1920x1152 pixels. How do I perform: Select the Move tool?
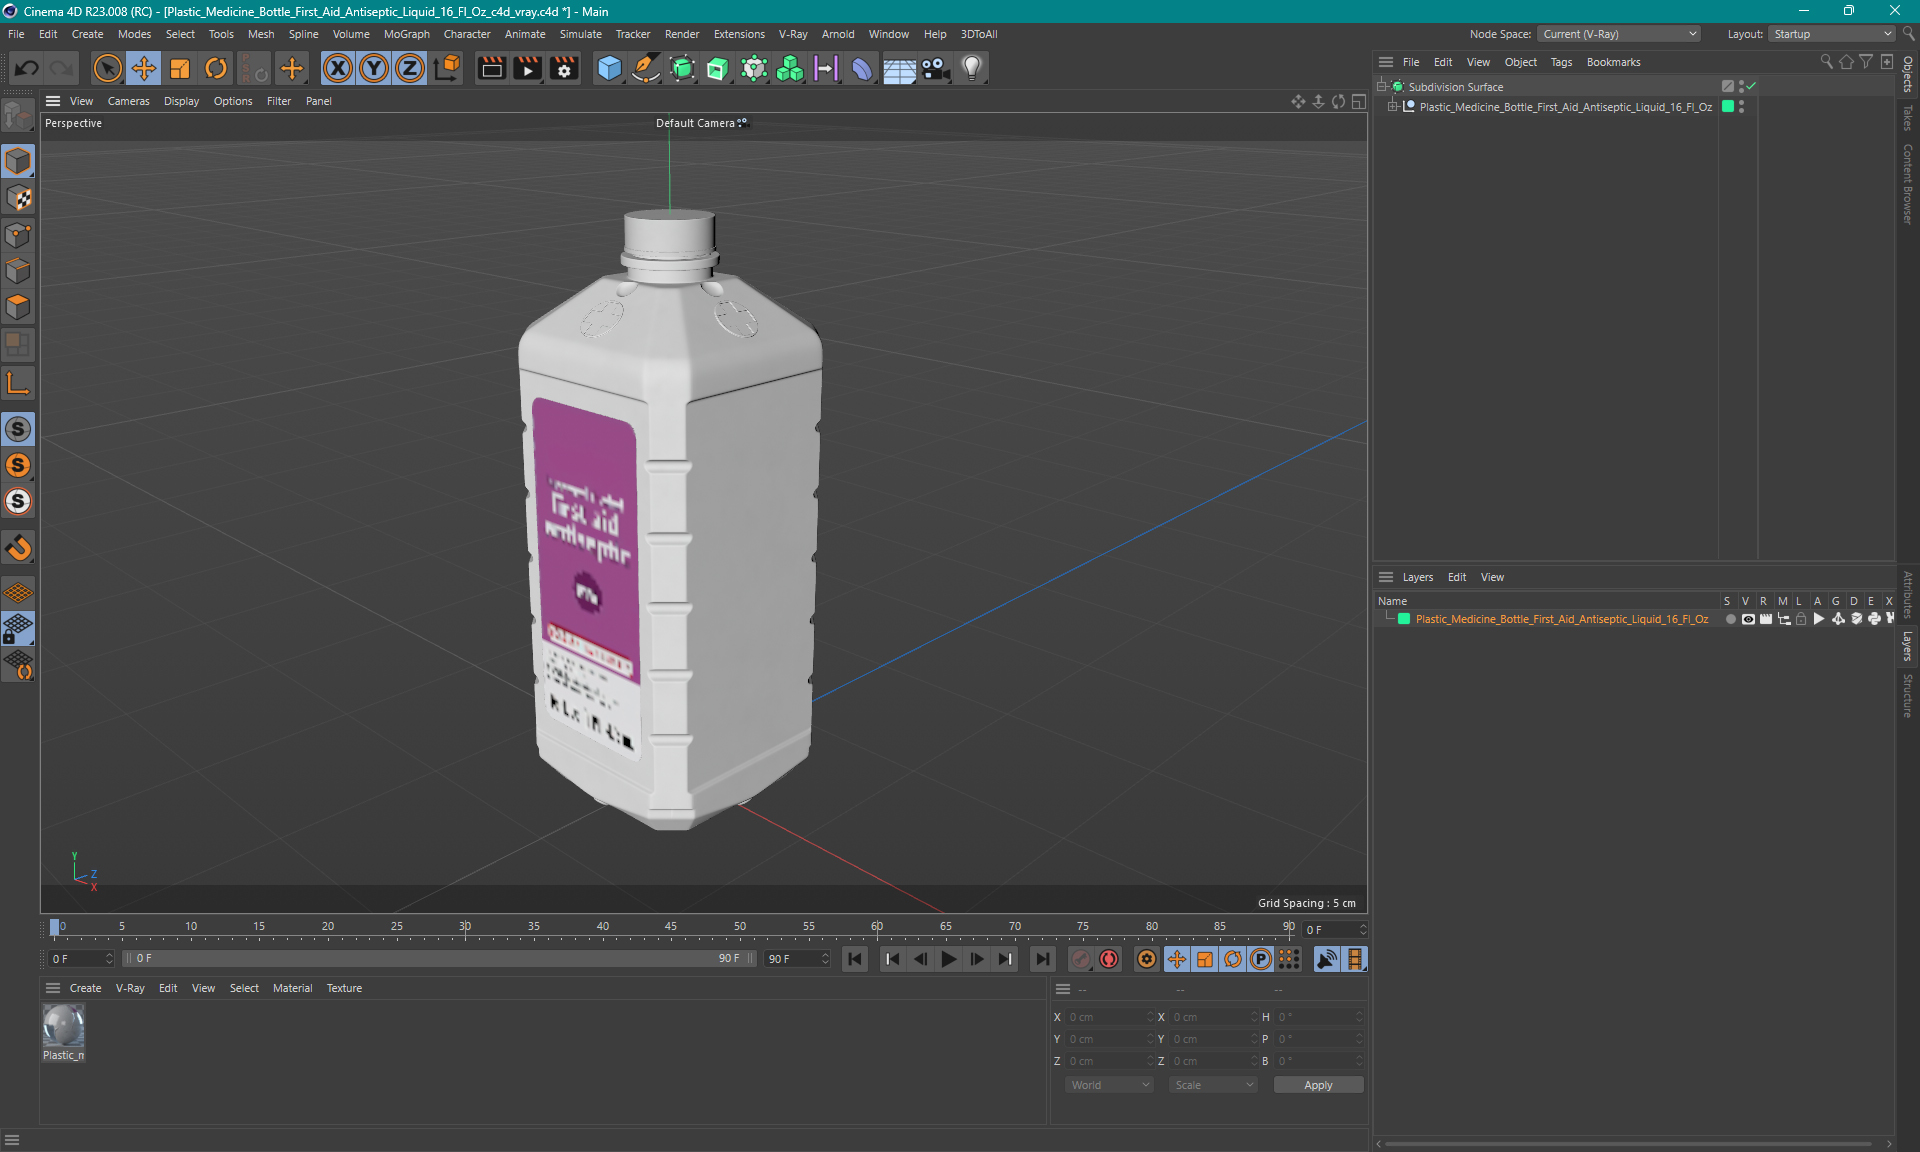pos(144,68)
